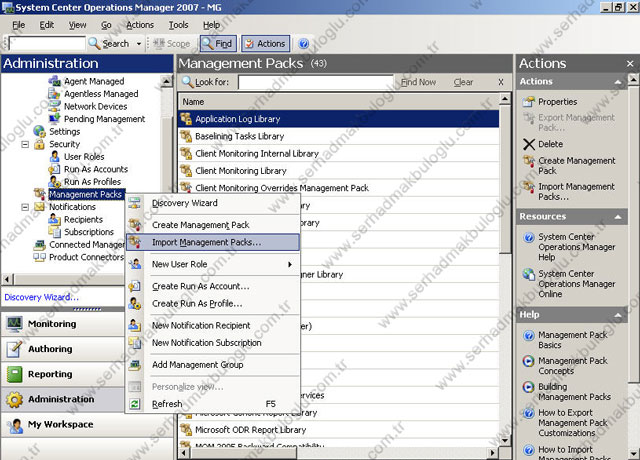Choose Add Management Group in context menu
640x460 pixels.
click(x=213, y=364)
